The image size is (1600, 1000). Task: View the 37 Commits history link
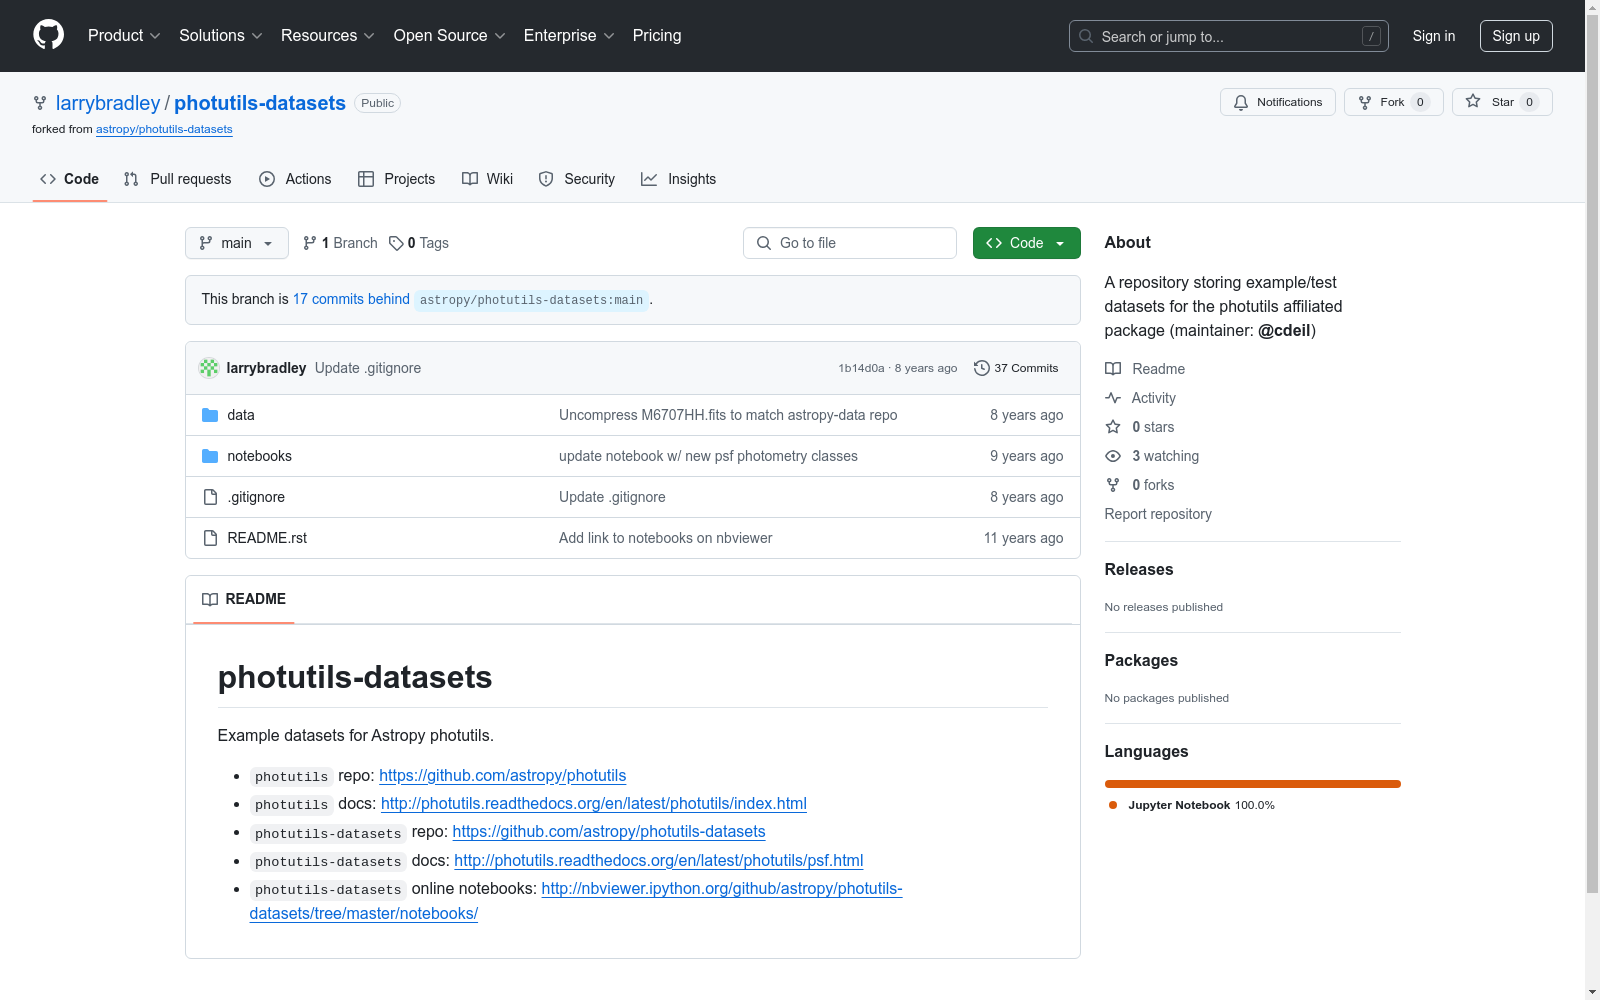[x=1016, y=368]
